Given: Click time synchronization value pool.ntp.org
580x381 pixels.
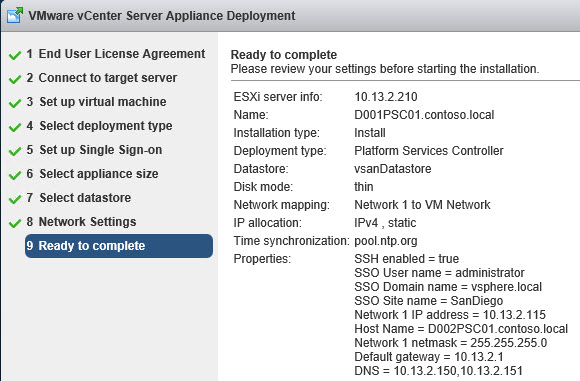Looking at the screenshot, I should click(386, 241).
